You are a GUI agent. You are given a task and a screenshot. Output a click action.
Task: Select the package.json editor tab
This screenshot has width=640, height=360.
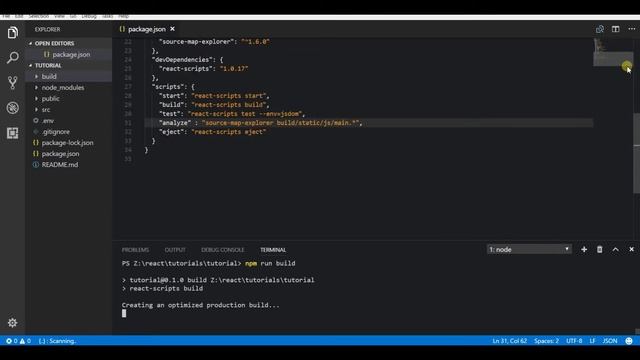[x=146, y=29]
